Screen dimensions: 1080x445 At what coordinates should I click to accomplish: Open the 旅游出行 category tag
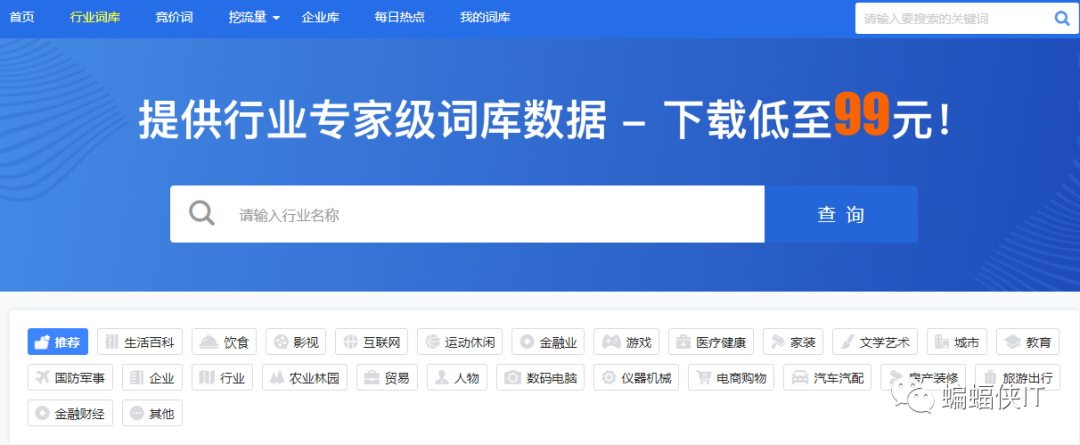(x=1017, y=377)
